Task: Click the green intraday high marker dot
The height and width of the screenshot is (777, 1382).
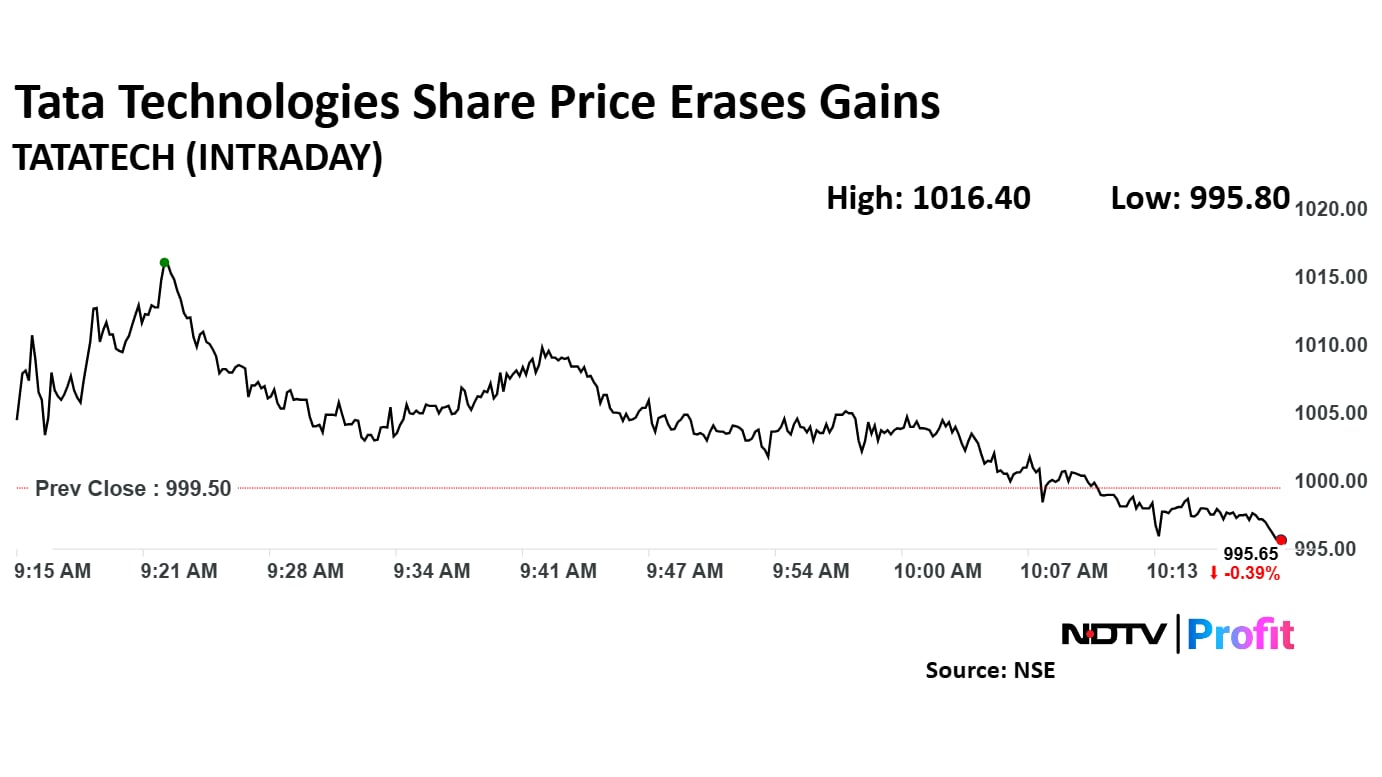Action: pos(164,263)
